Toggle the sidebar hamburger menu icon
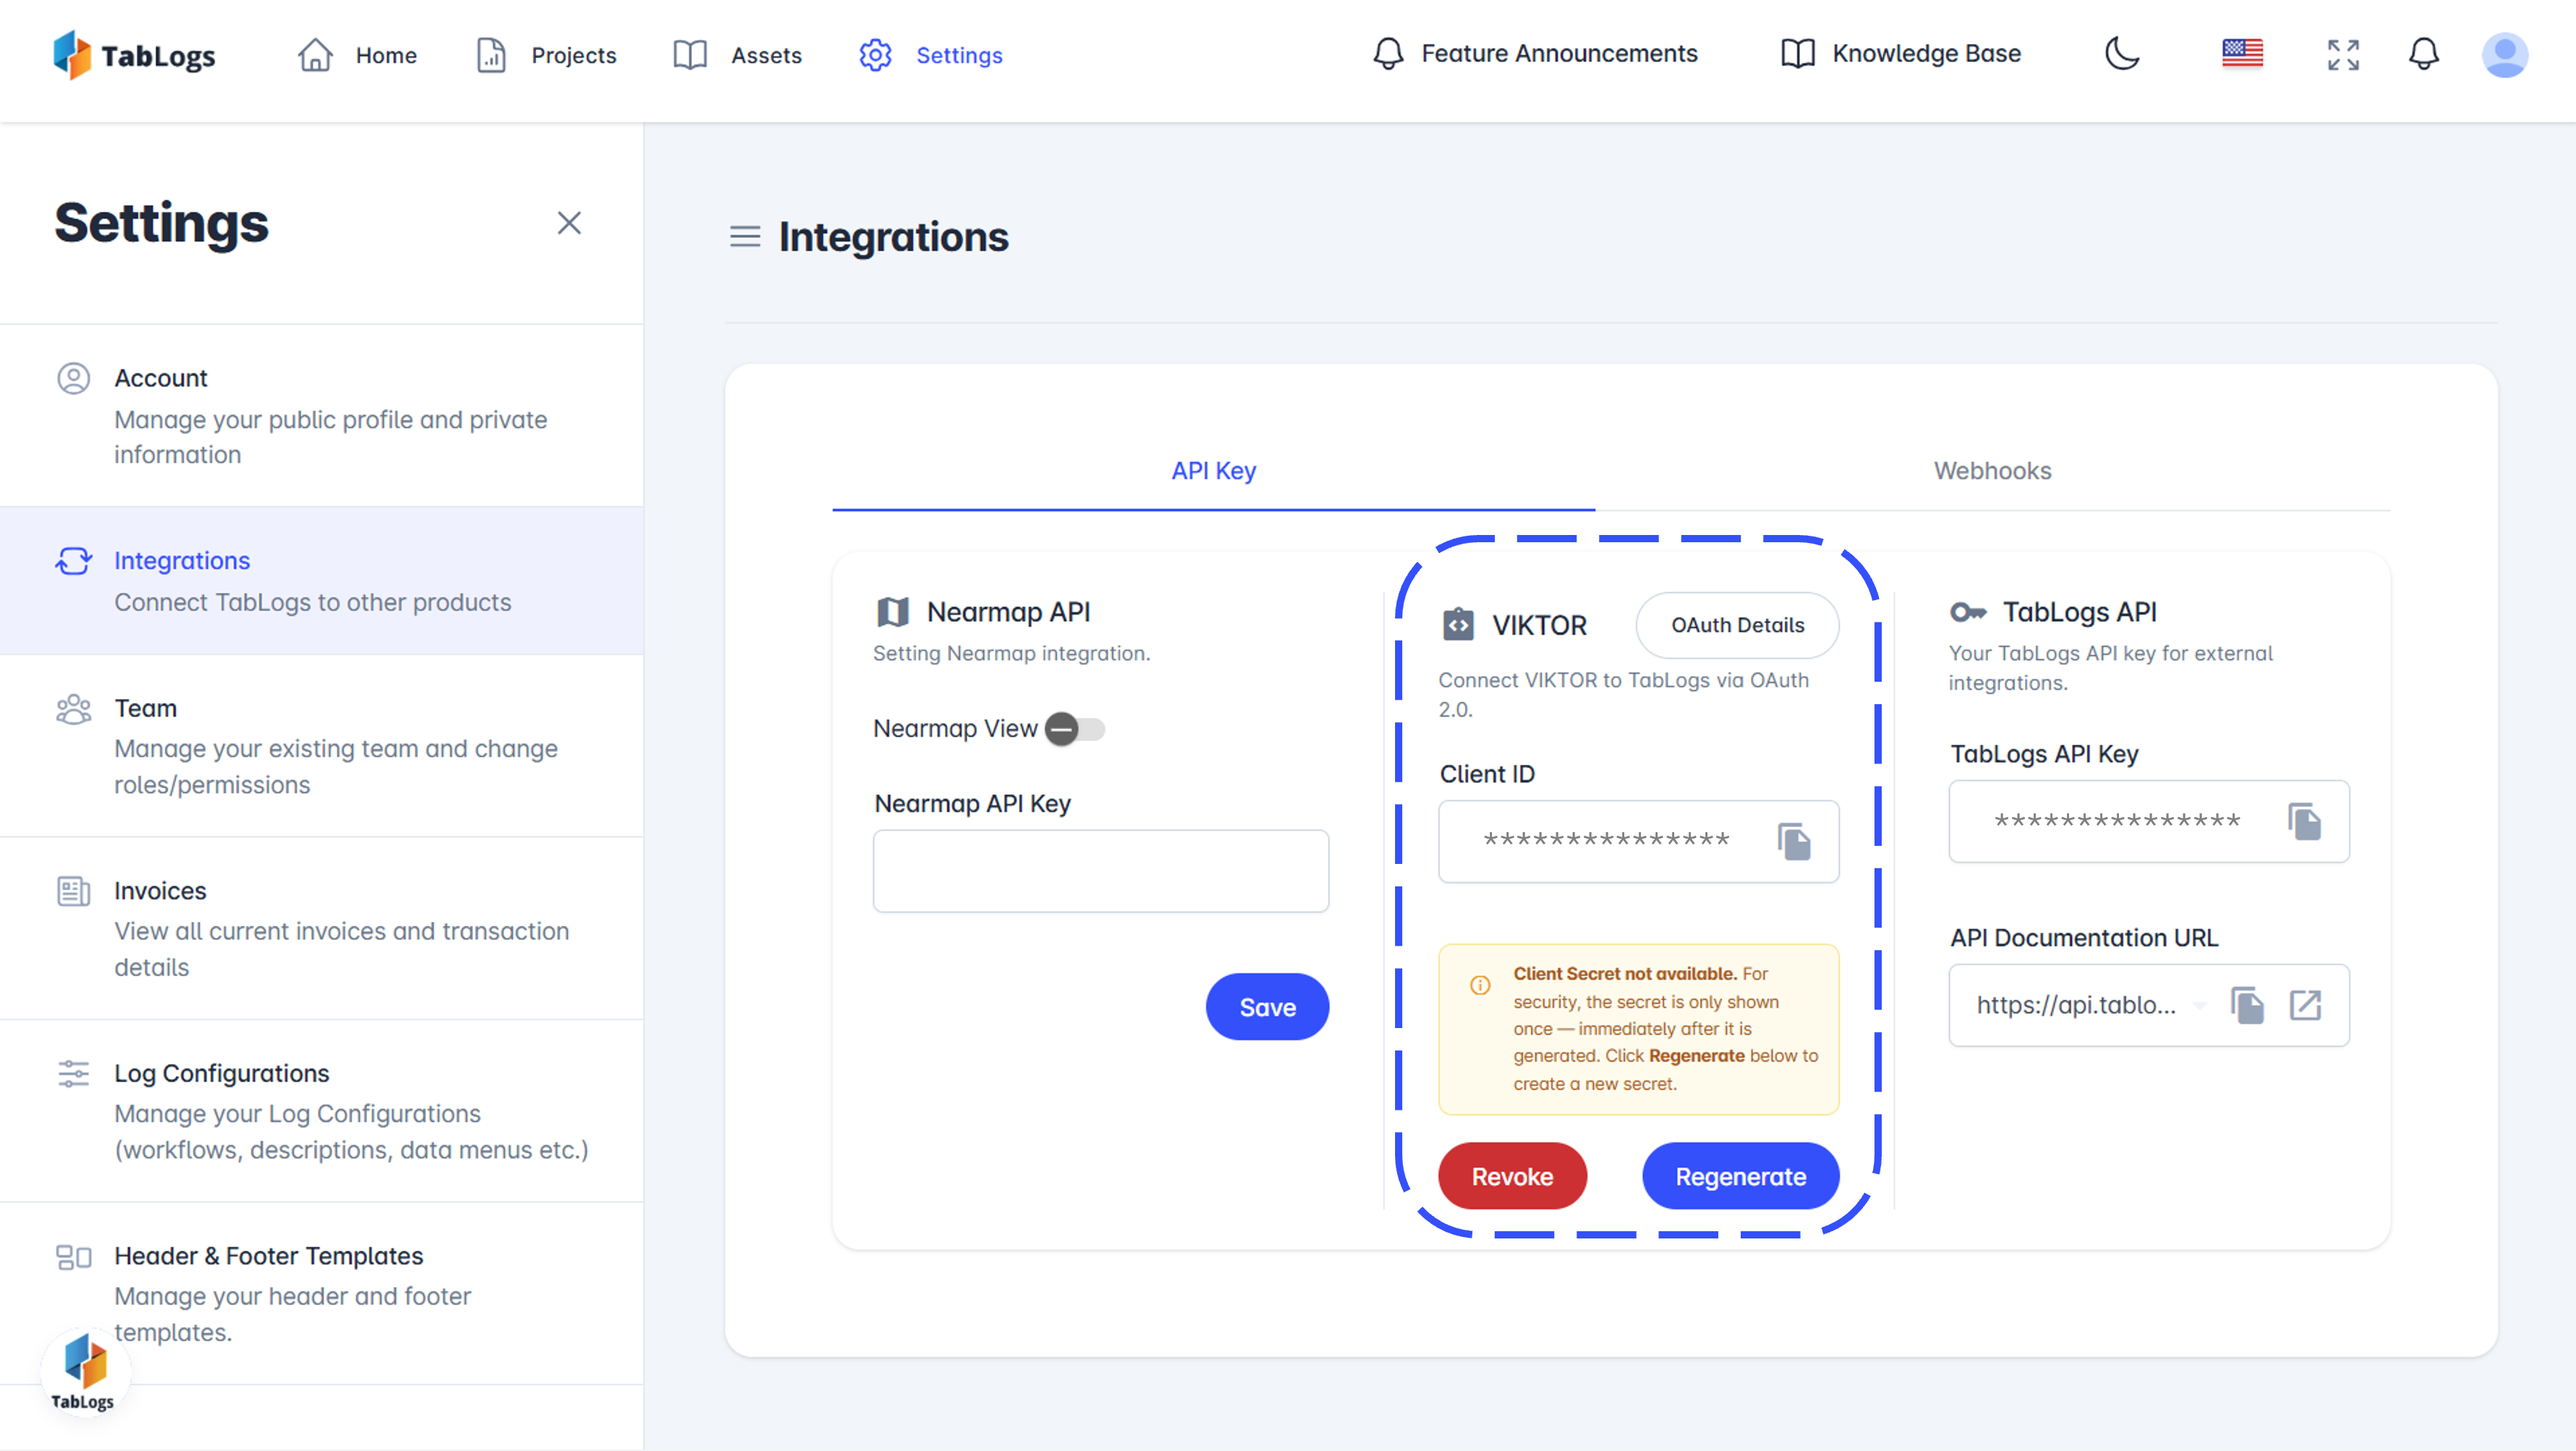Screen dimensions: 2576x1451 744,237
